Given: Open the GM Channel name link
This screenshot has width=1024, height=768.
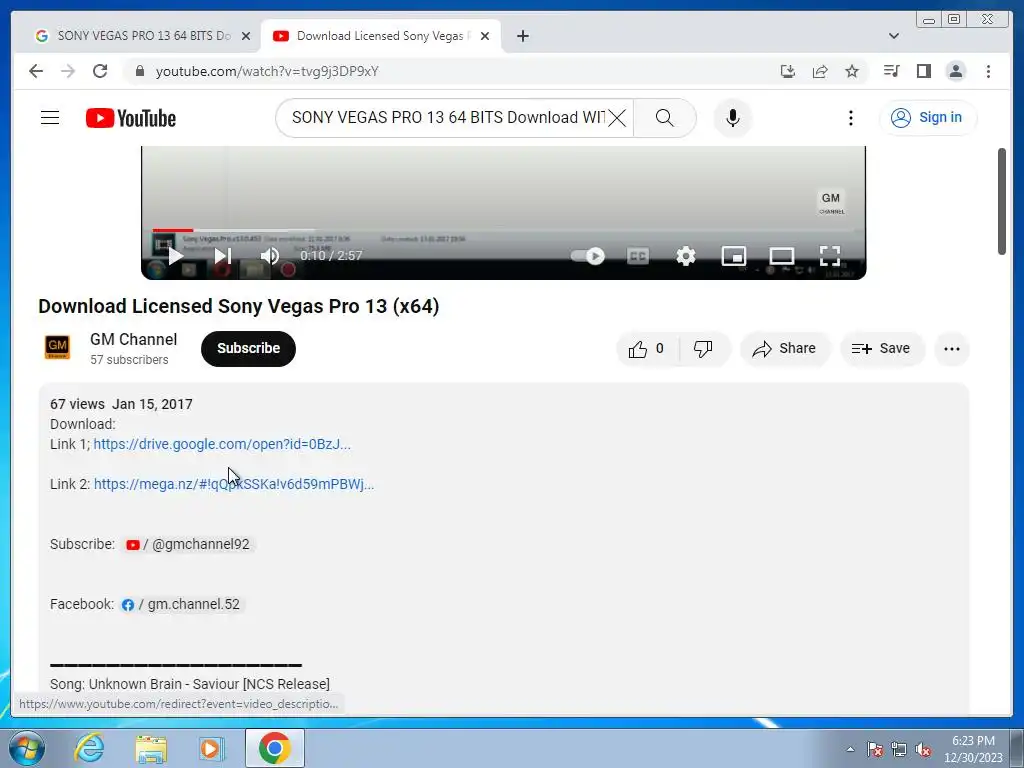Looking at the screenshot, I should point(133,340).
